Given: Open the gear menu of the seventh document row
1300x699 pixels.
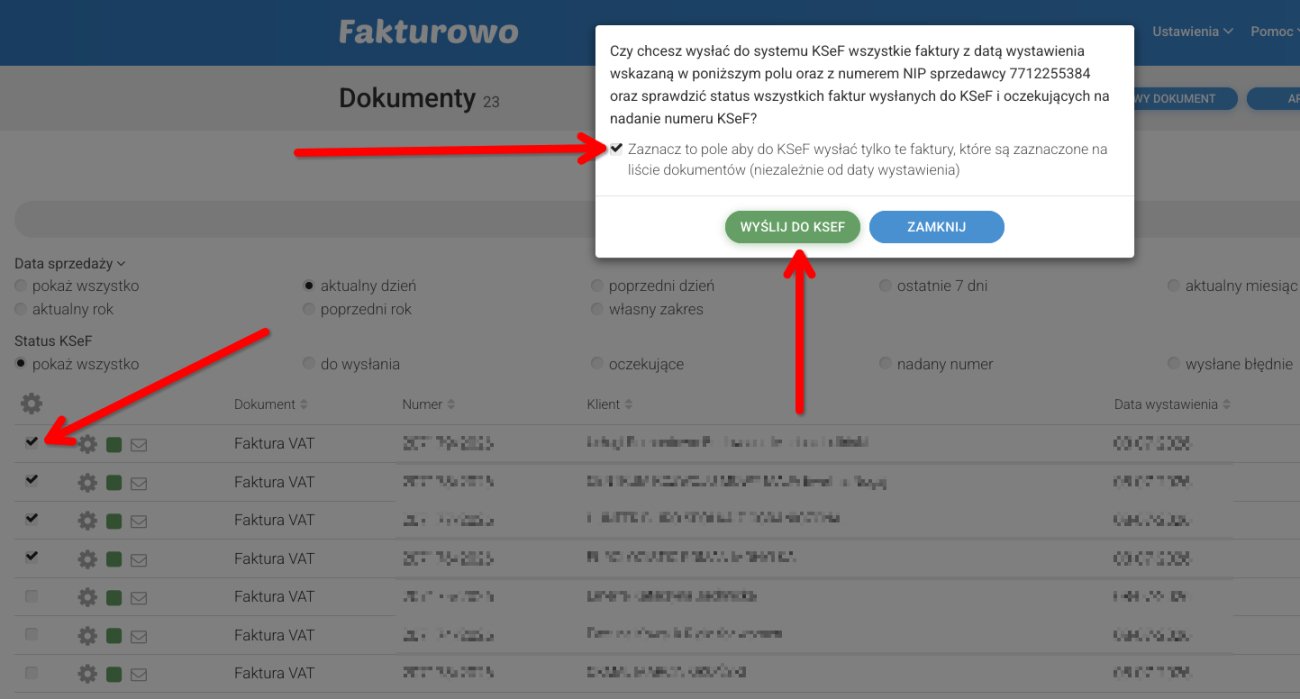Looking at the screenshot, I should pyautogui.click(x=88, y=674).
